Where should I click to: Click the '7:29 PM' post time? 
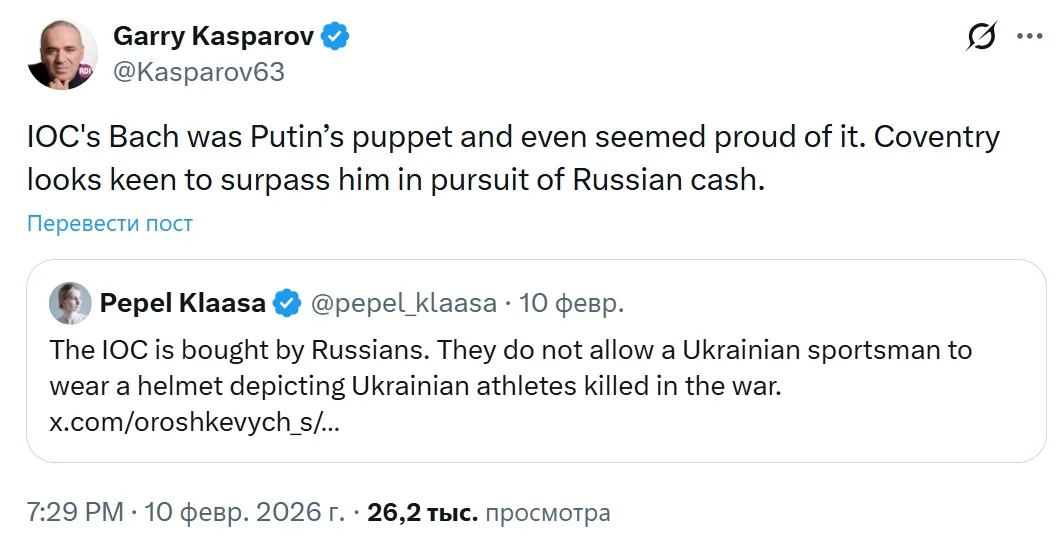pyautogui.click(x=75, y=514)
